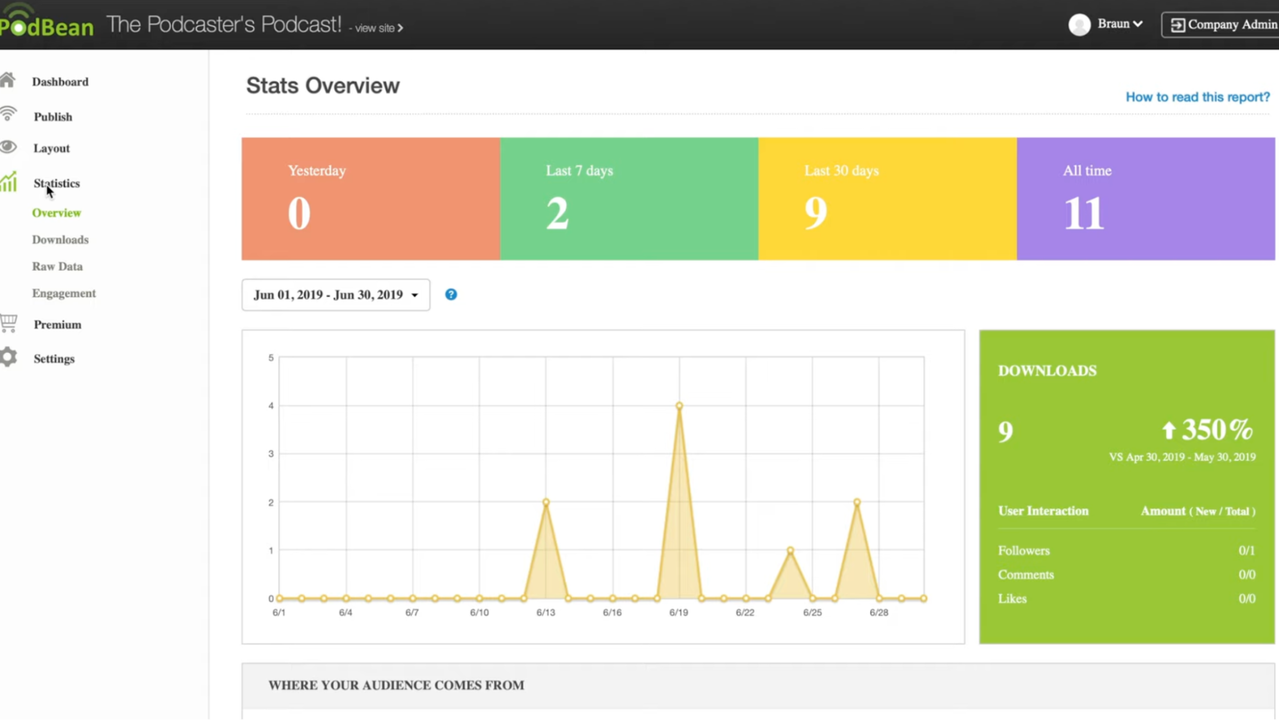Click the Settings gear icon
The image size is (1279, 720).
tap(8, 358)
